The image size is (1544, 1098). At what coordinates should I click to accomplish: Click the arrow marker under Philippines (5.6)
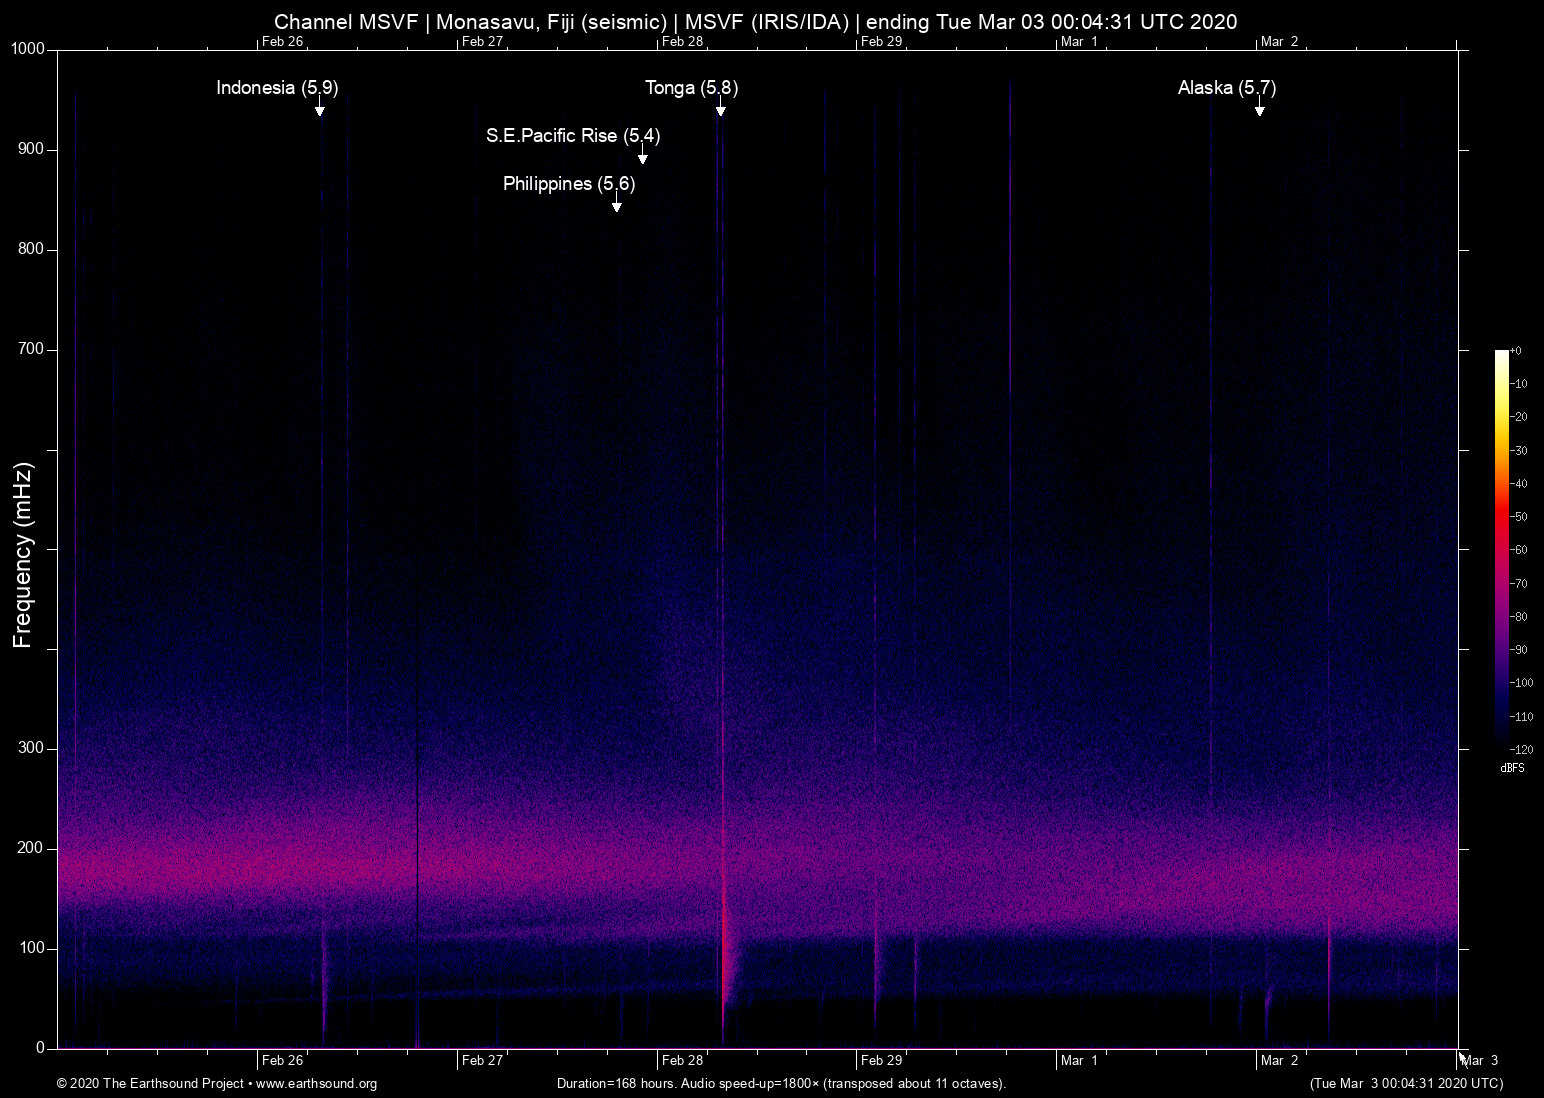[x=617, y=204]
